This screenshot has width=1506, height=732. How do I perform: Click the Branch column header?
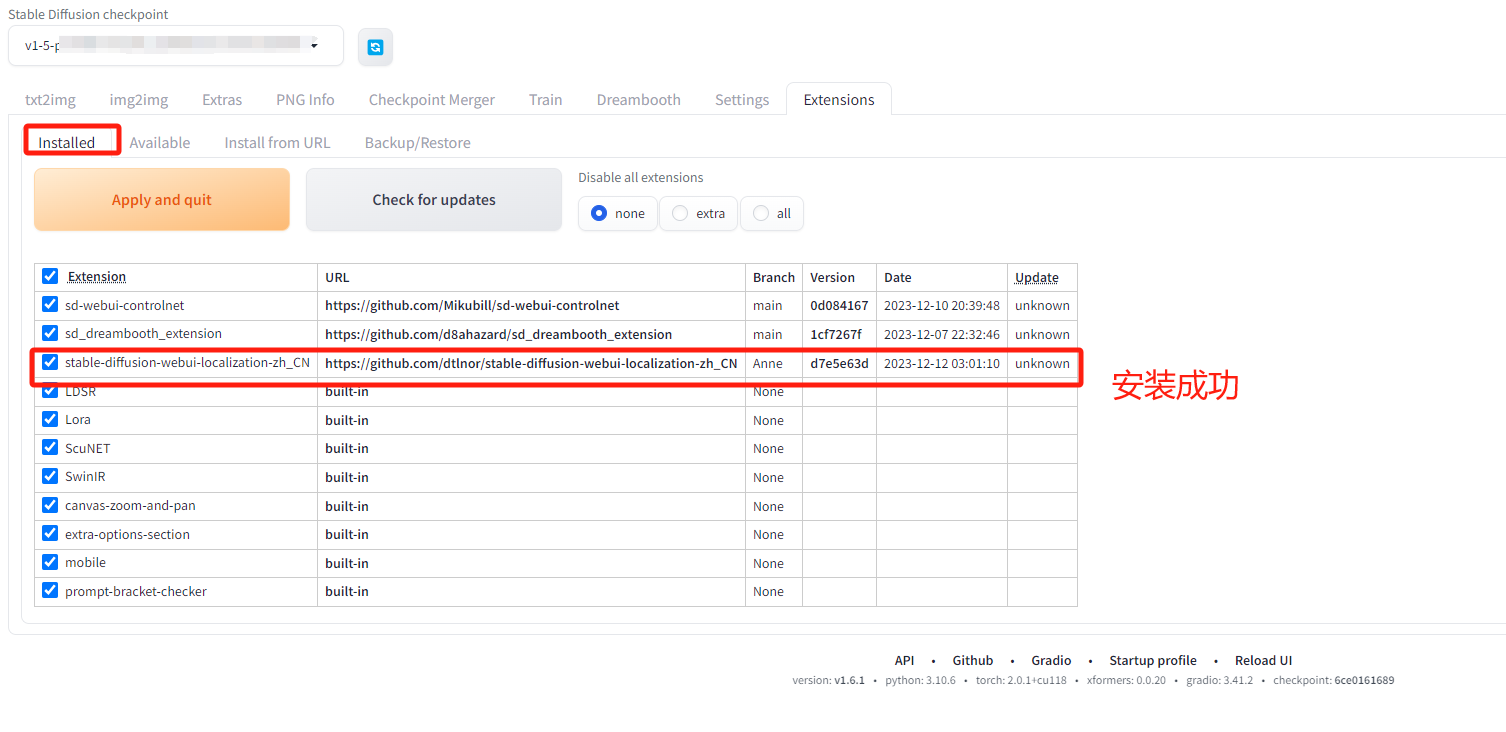click(774, 277)
